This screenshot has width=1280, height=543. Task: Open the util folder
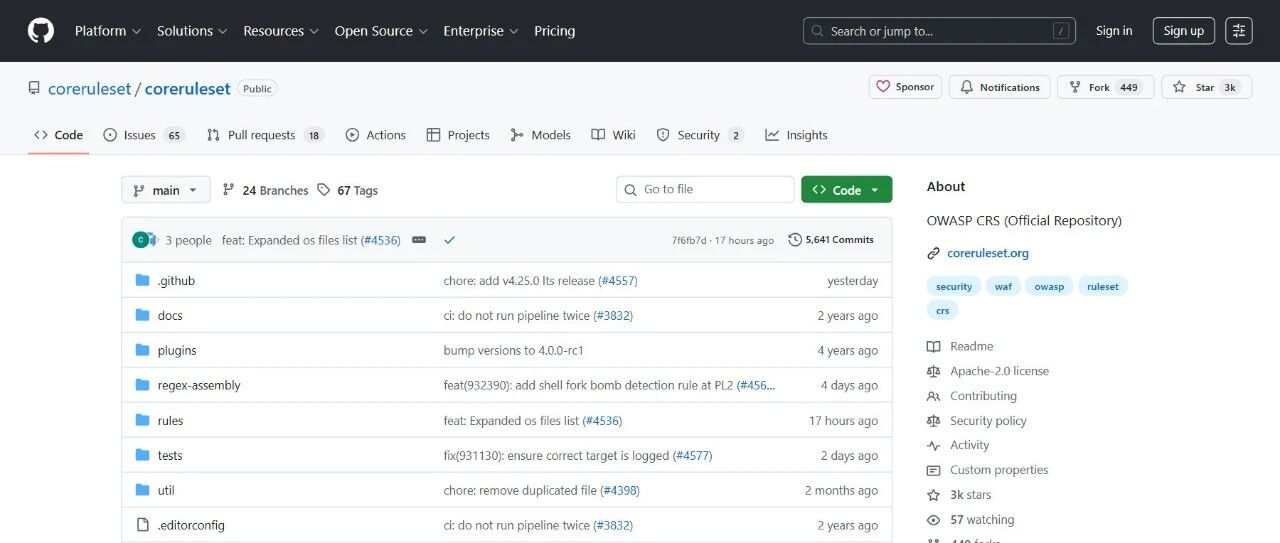(x=166, y=490)
